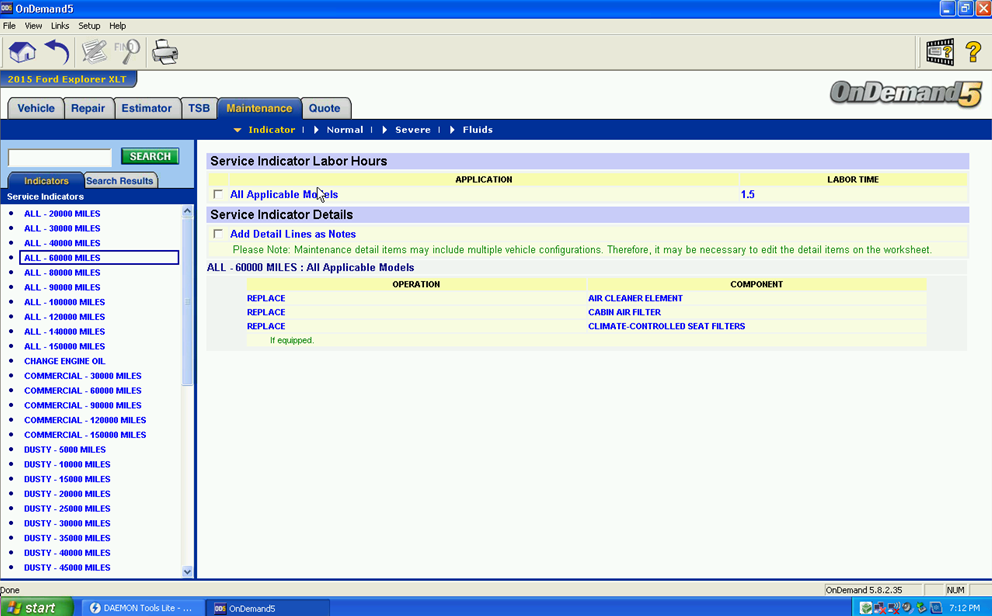The image size is (992, 616).
Task: Open the File menu
Action: 9,26
